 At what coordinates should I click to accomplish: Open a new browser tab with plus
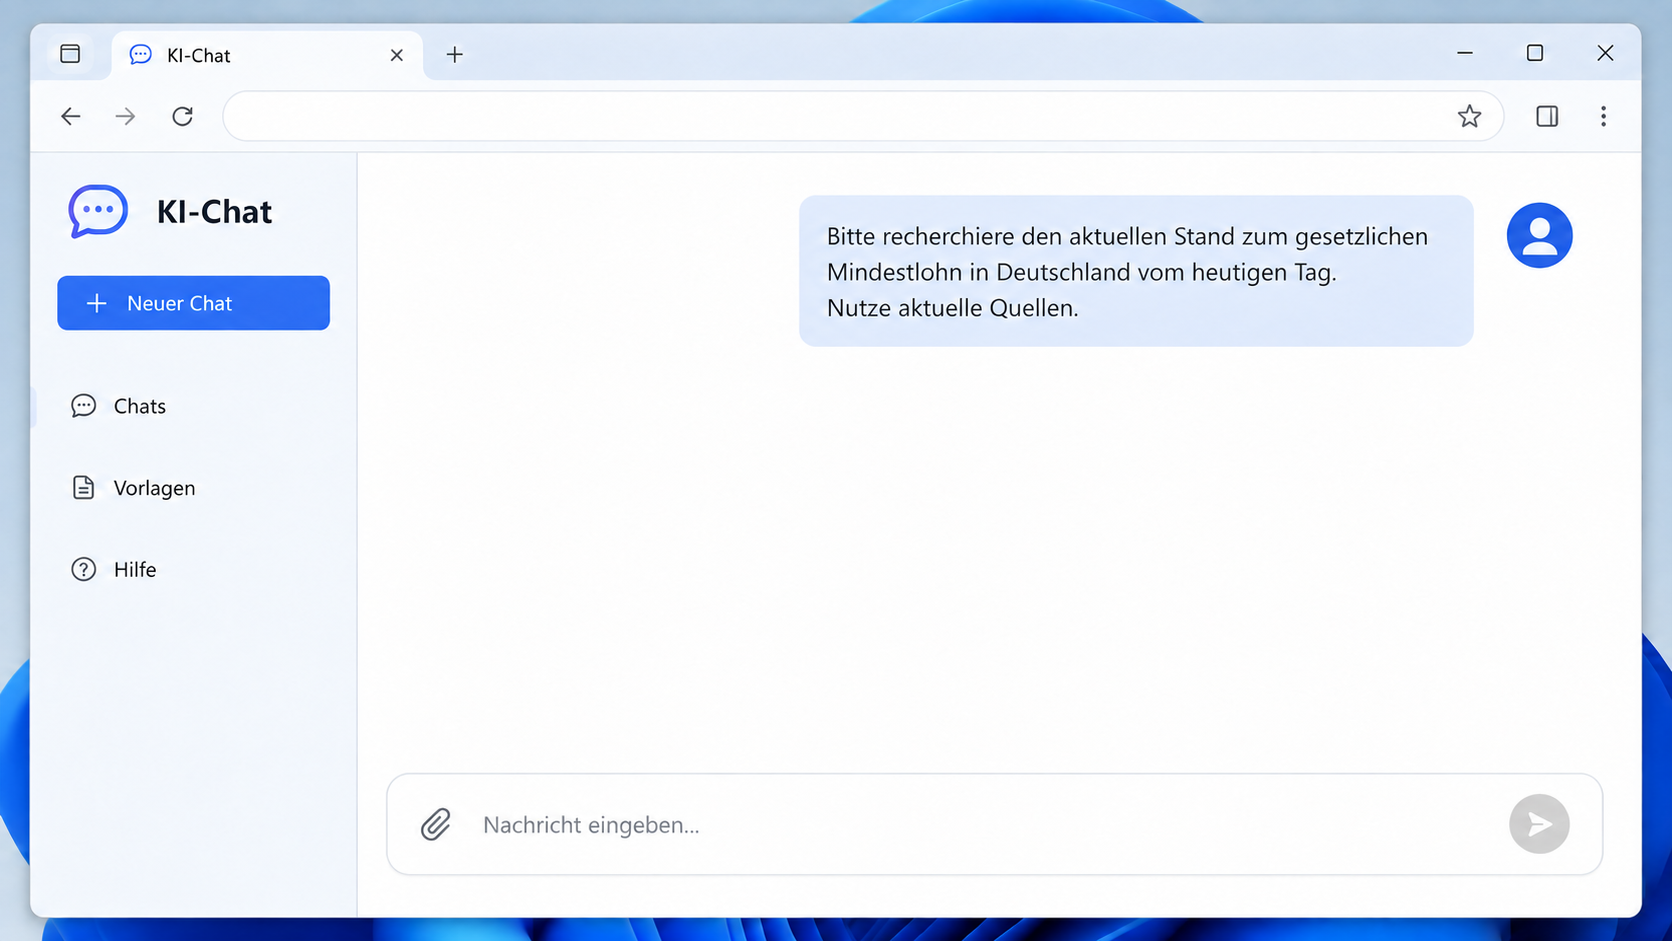pyautogui.click(x=455, y=55)
